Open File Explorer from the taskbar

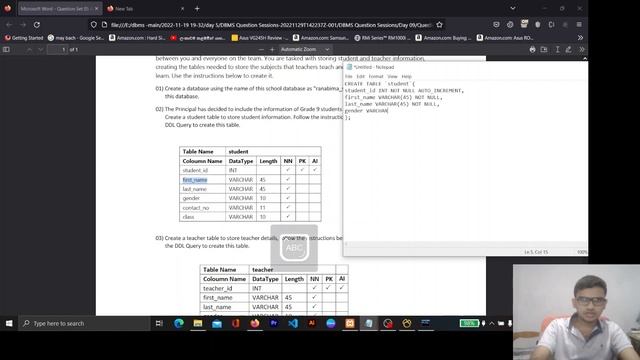198,323
